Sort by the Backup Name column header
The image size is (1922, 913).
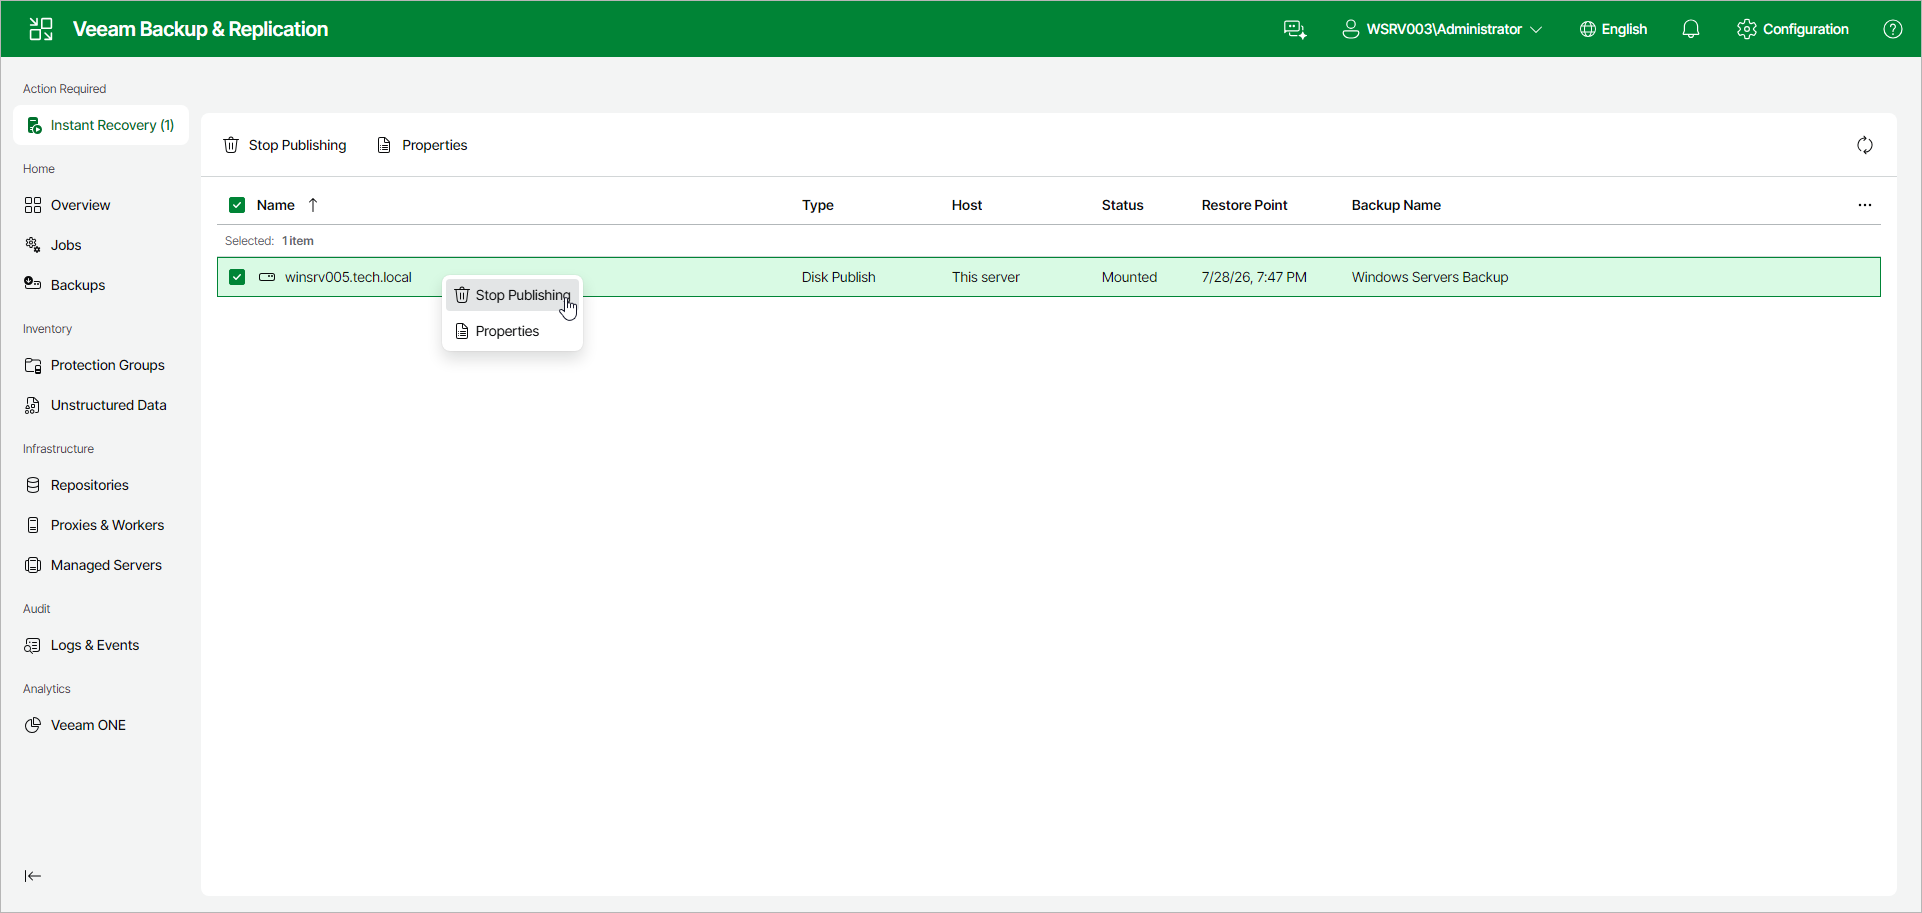1396,205
